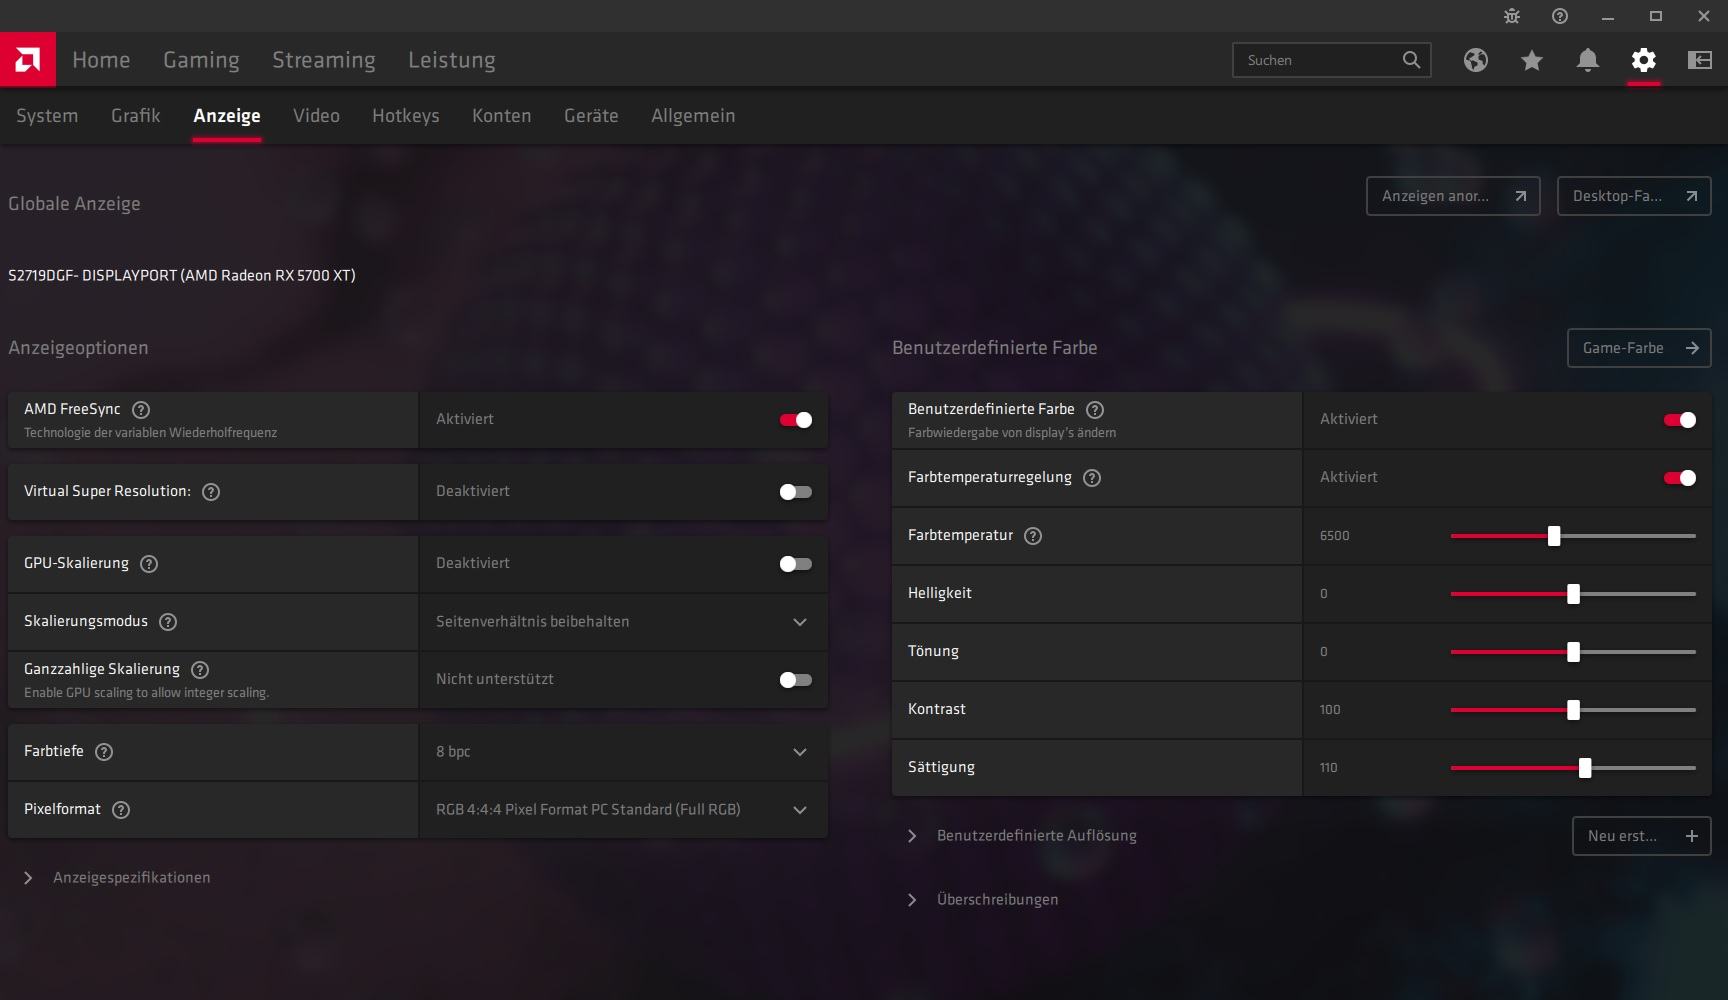1728x1000 pixels.
Task: Open the help question mark icon in title bar
Action: point(1560,16)
